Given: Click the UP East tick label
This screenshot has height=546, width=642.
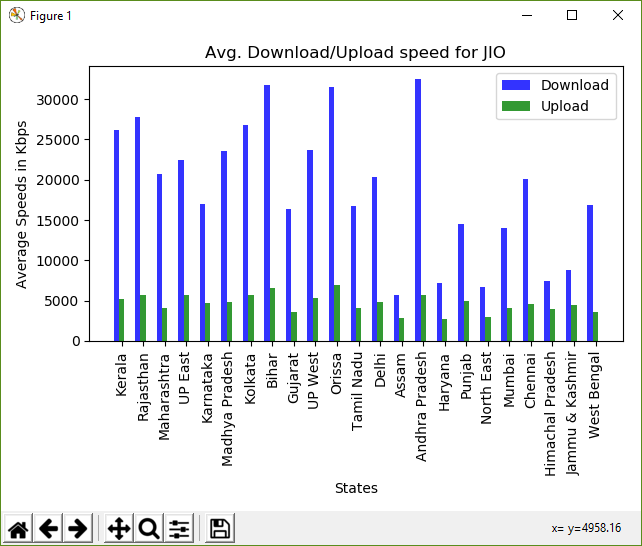Looking at the screenshot, I should point(185,379).
